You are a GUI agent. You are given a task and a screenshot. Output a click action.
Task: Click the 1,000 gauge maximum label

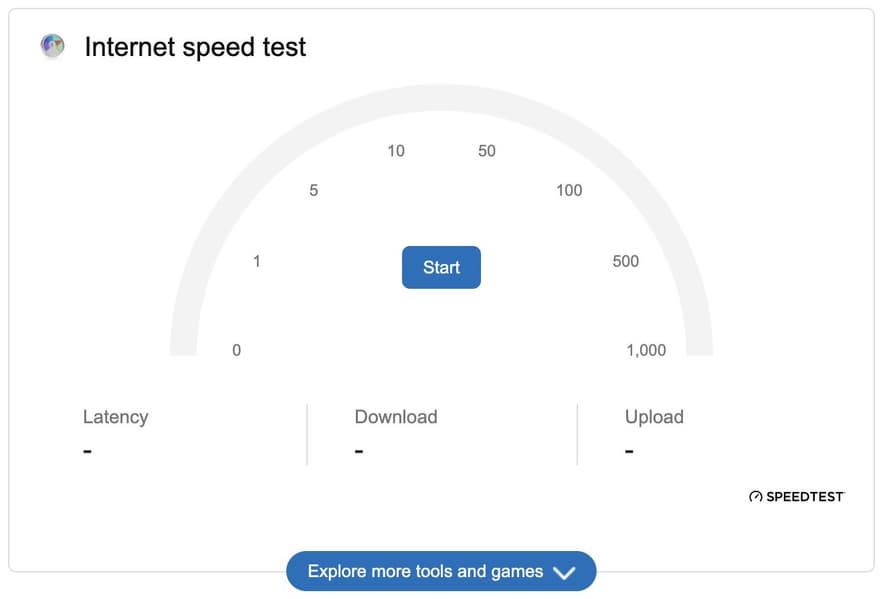(x=646, y=350)
